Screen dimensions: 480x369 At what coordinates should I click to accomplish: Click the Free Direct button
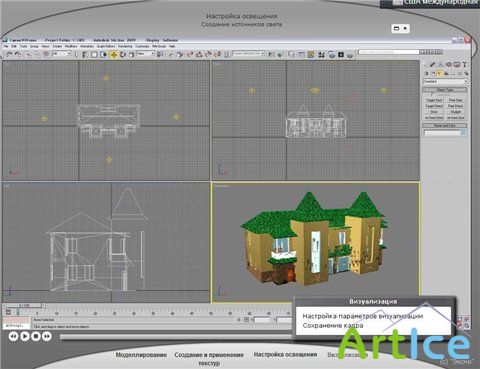click(x=455, y=106)
